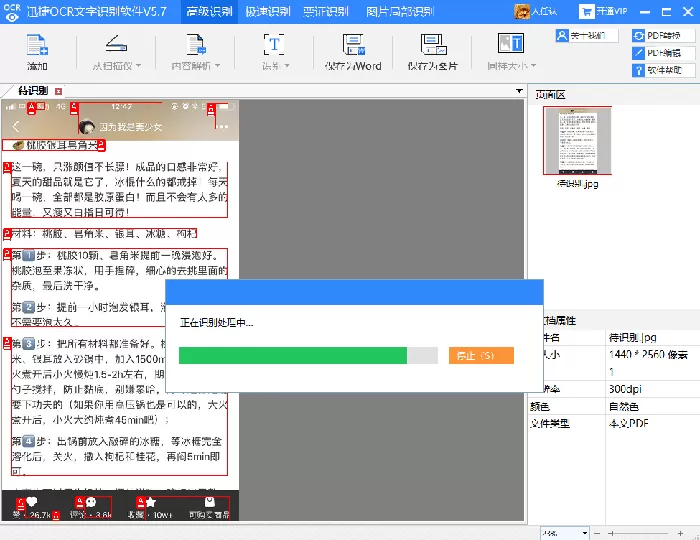Open the PDF转换 tool
The image size is (700, 540).
click(x=663, y=36)
